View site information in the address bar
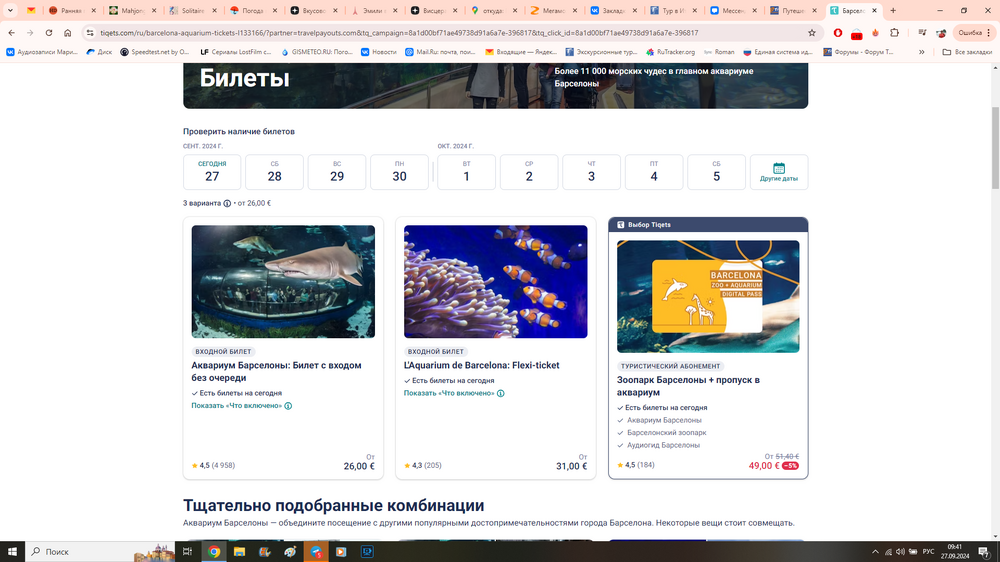 [90, 33]
